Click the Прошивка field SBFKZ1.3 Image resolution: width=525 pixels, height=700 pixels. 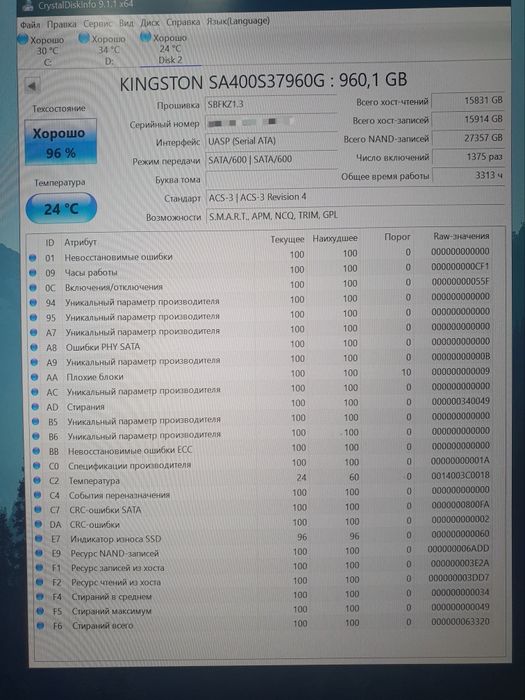pos(271,104)
